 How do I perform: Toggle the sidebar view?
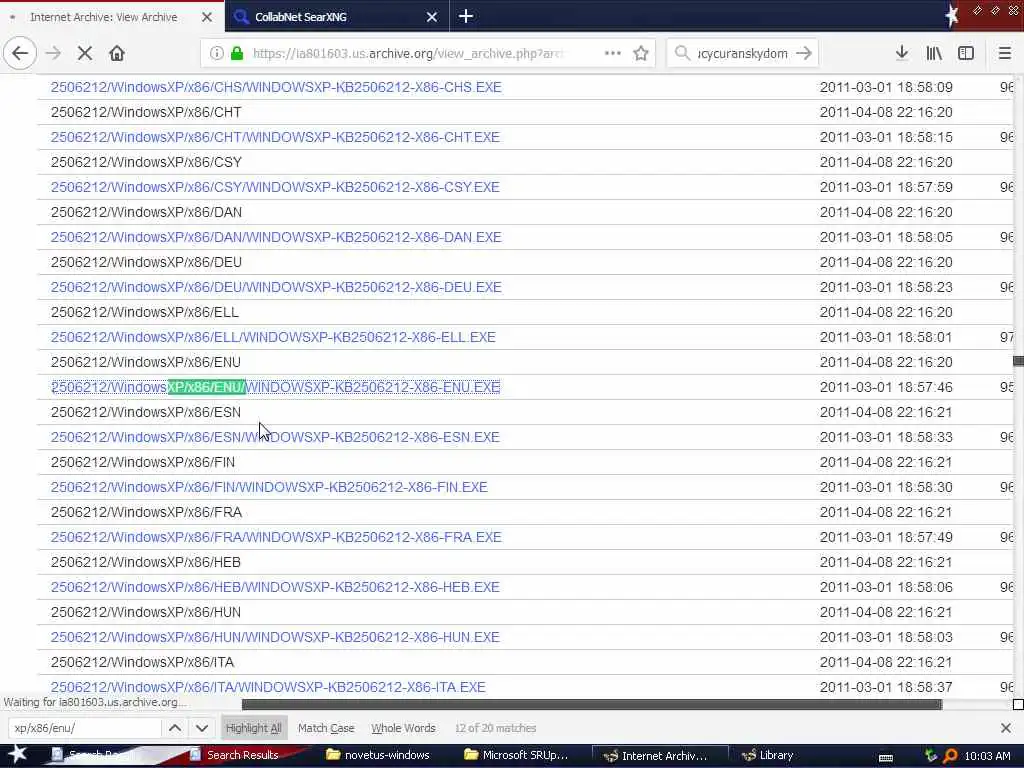coord(966,54)
